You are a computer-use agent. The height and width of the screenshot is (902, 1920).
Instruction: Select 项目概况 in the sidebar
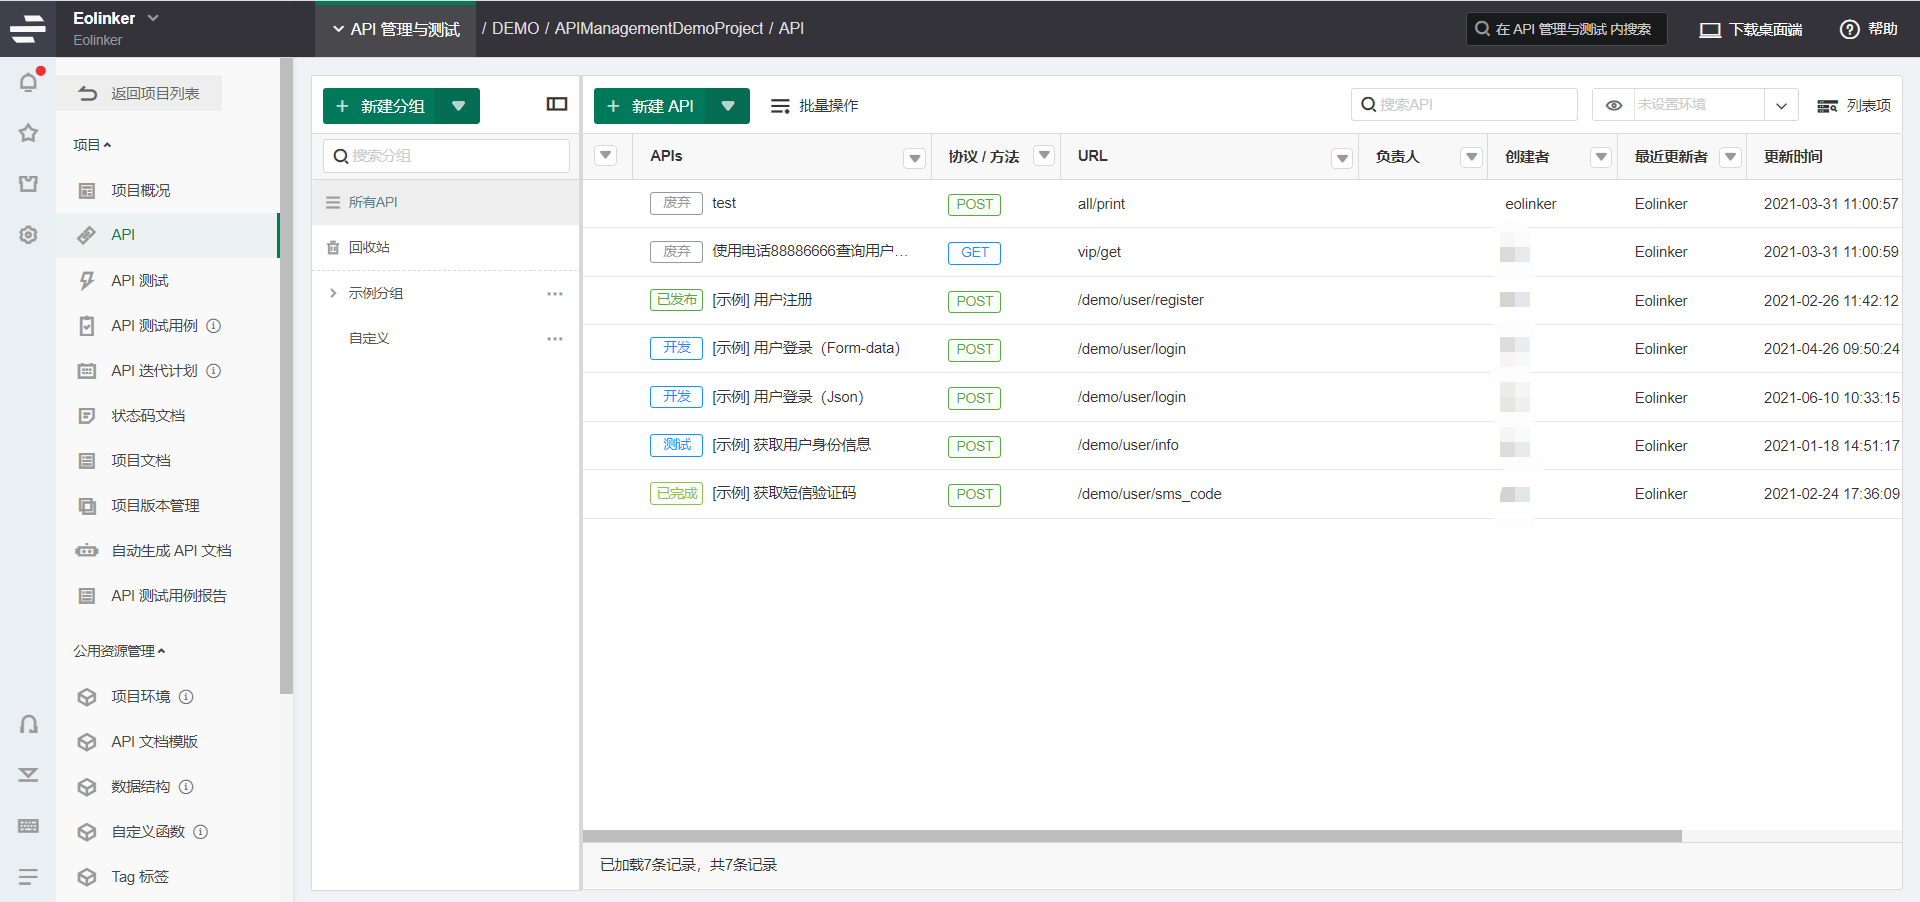coord(140,190)
